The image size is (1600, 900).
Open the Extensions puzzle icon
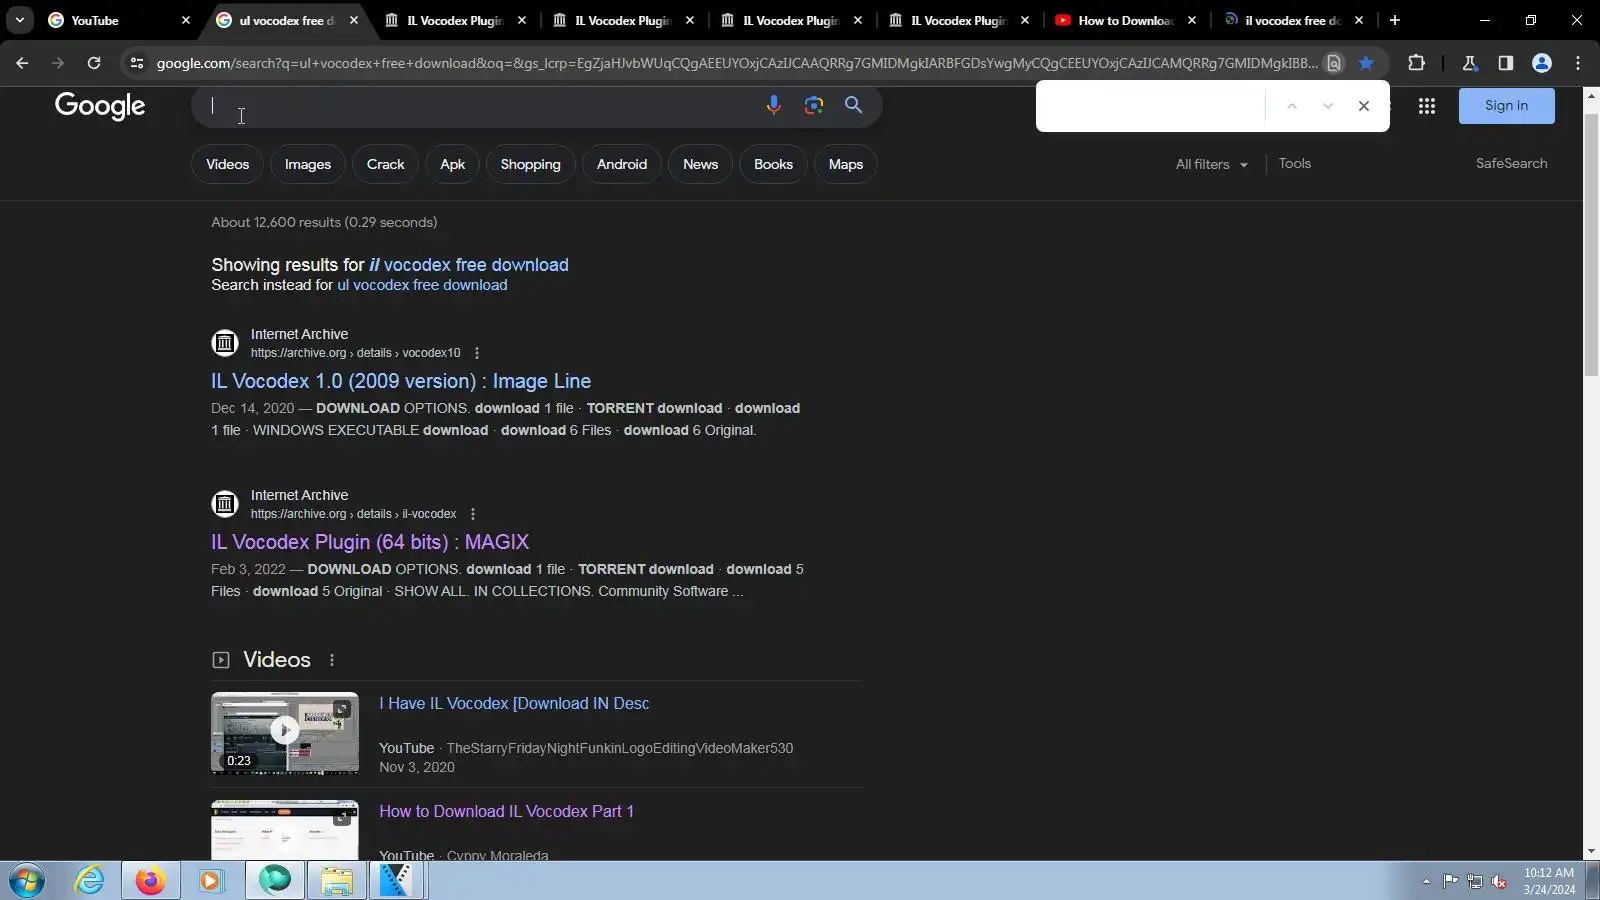[x=1416, y=63]
